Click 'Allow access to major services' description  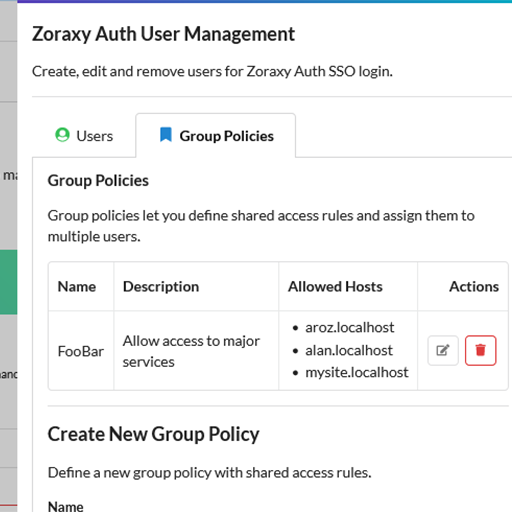point(191,351)
